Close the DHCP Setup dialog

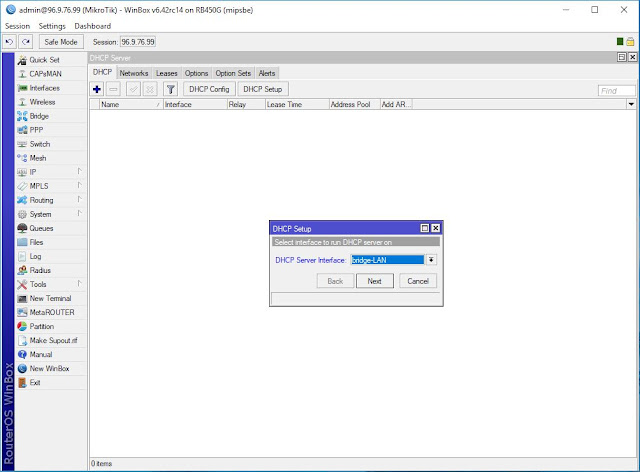tap(436, 228)
